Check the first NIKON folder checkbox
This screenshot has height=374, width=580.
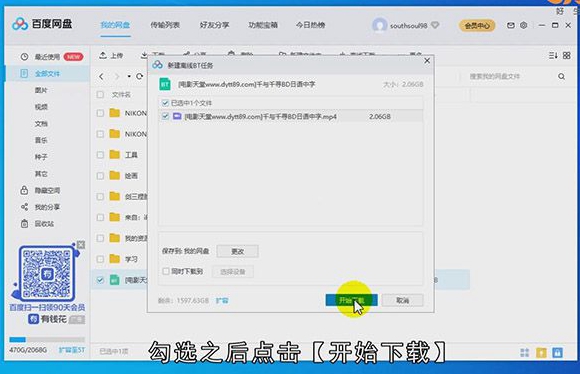pos(100,113)
